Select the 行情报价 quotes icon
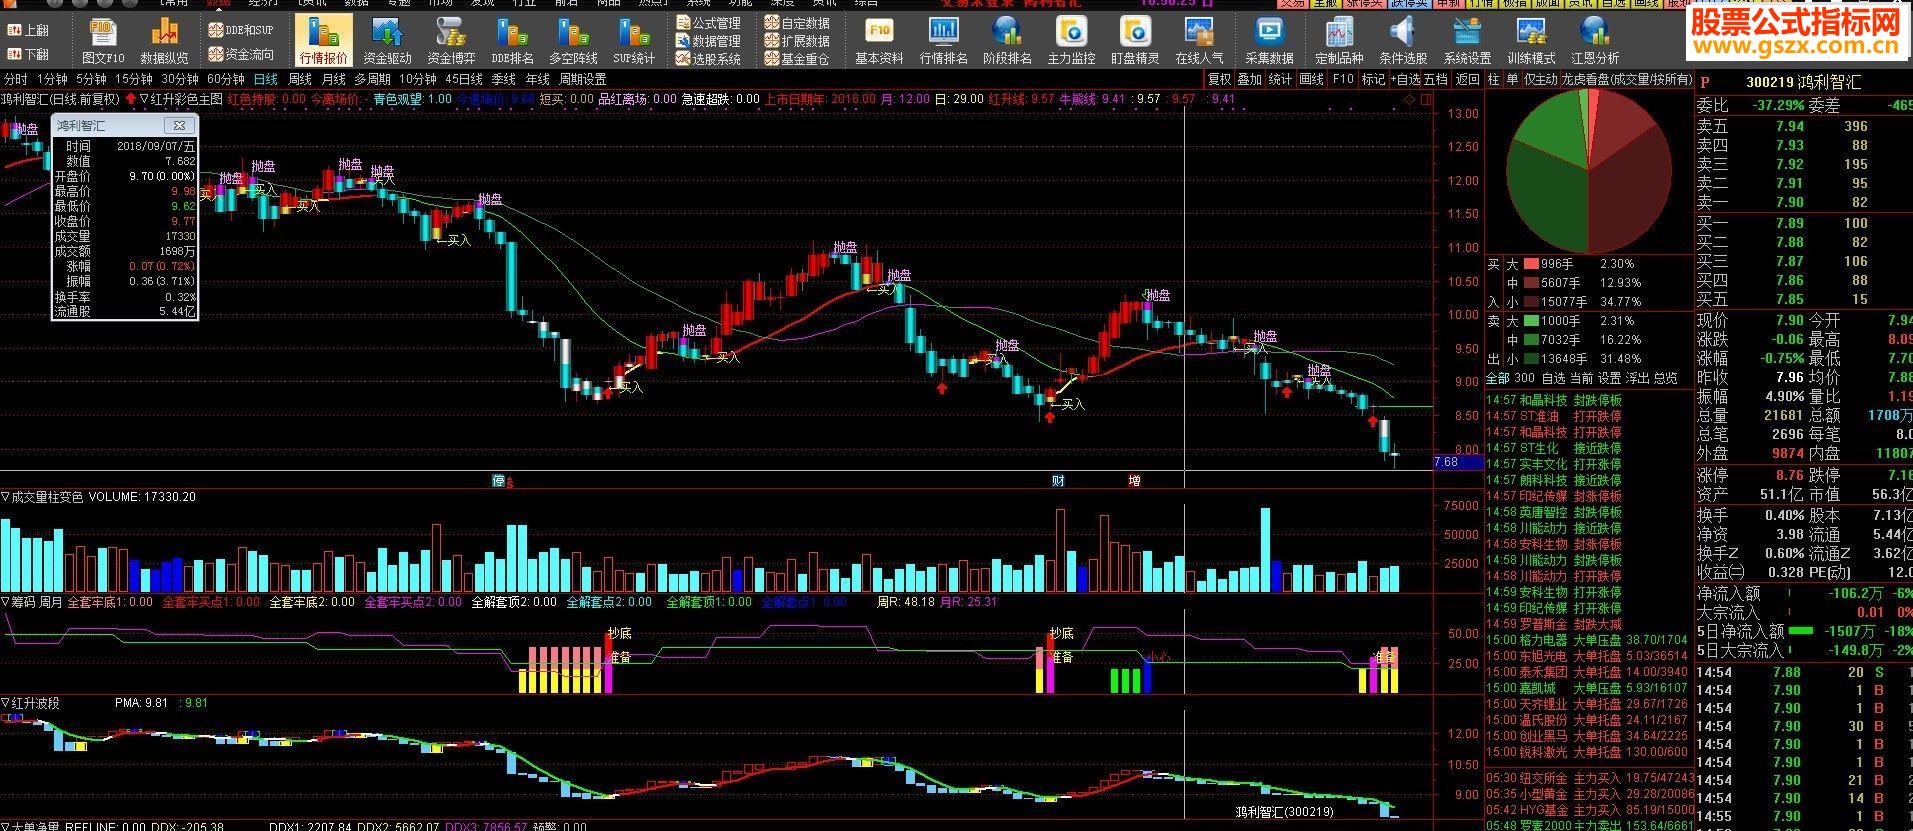Image resolution: width=1913 pixels, height=831 pixels. pyautogui.click(x=324, y=41)
